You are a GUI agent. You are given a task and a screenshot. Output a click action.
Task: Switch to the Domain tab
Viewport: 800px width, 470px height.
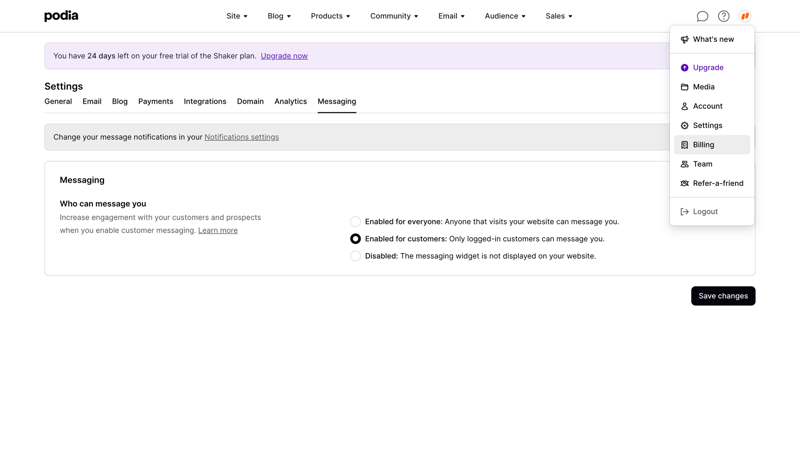click(x=250, y=102)
